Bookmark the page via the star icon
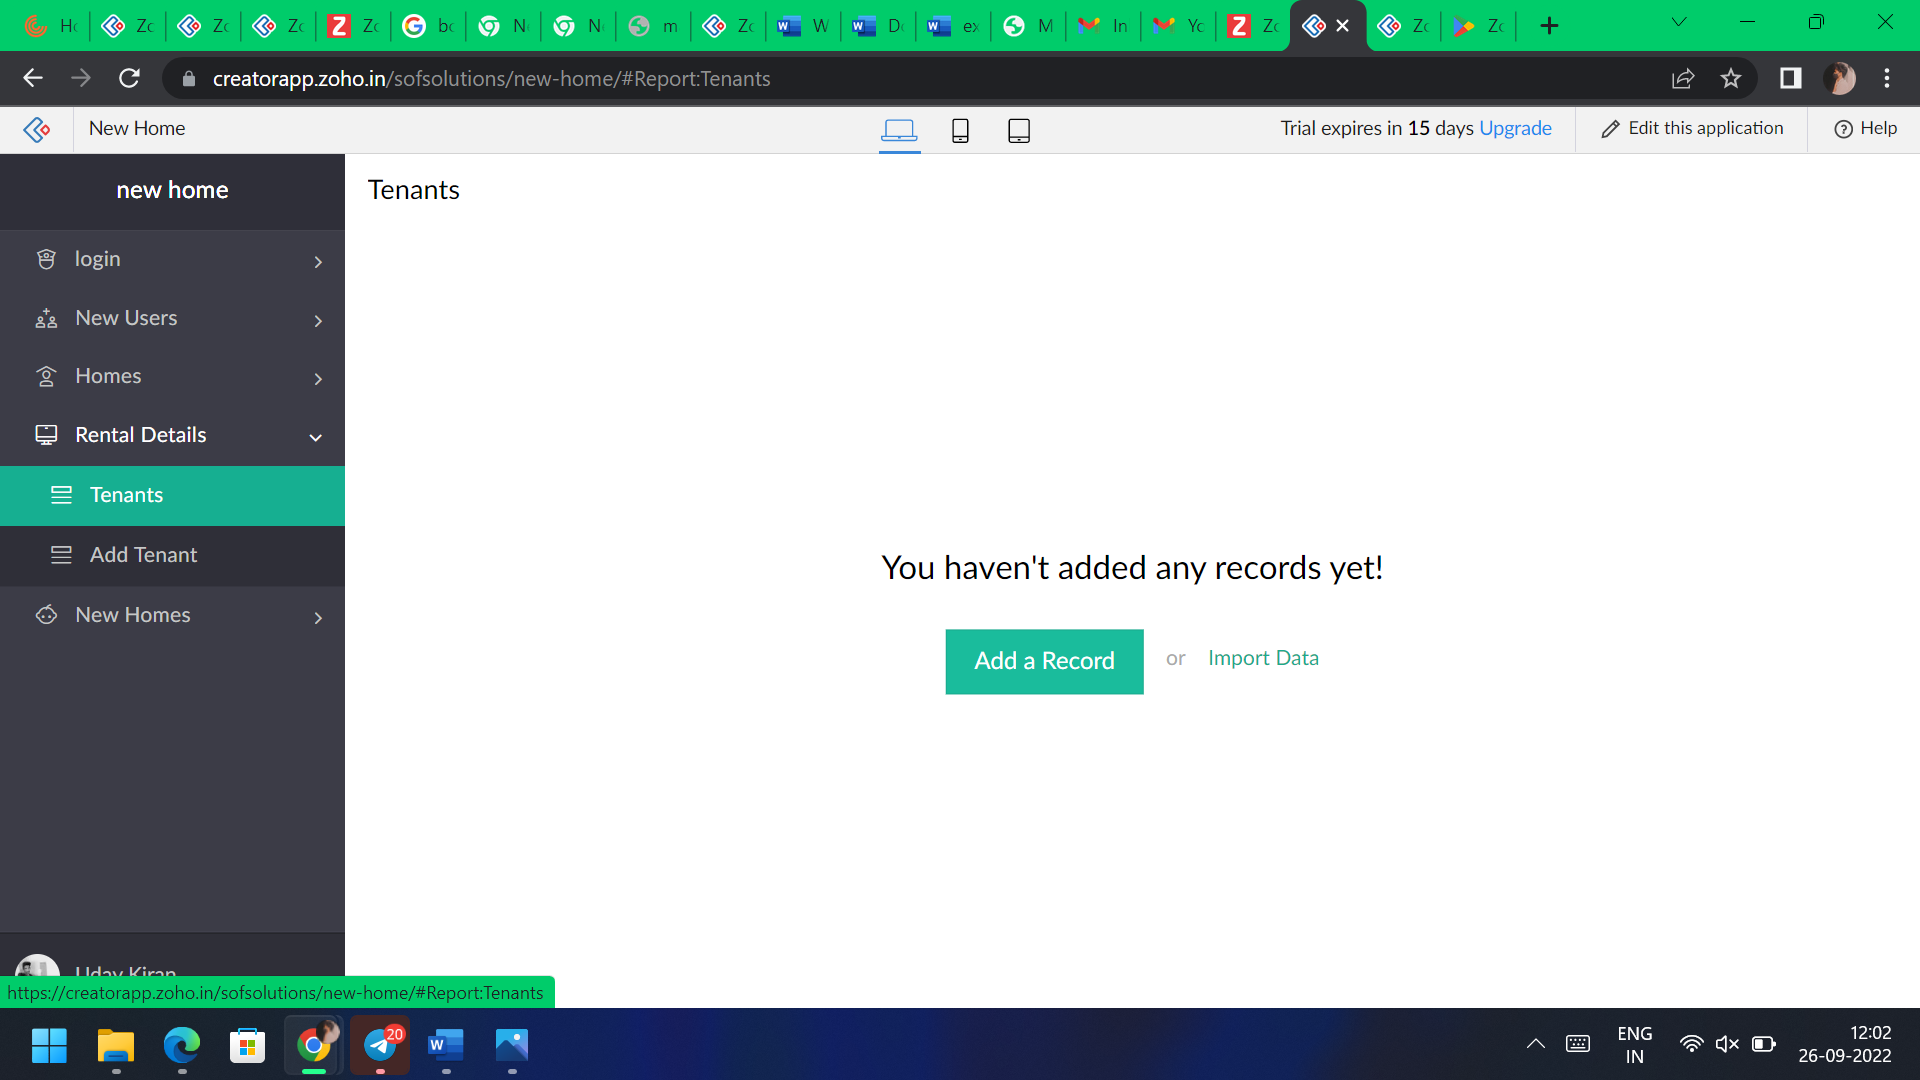 (x=1732, y=78)
